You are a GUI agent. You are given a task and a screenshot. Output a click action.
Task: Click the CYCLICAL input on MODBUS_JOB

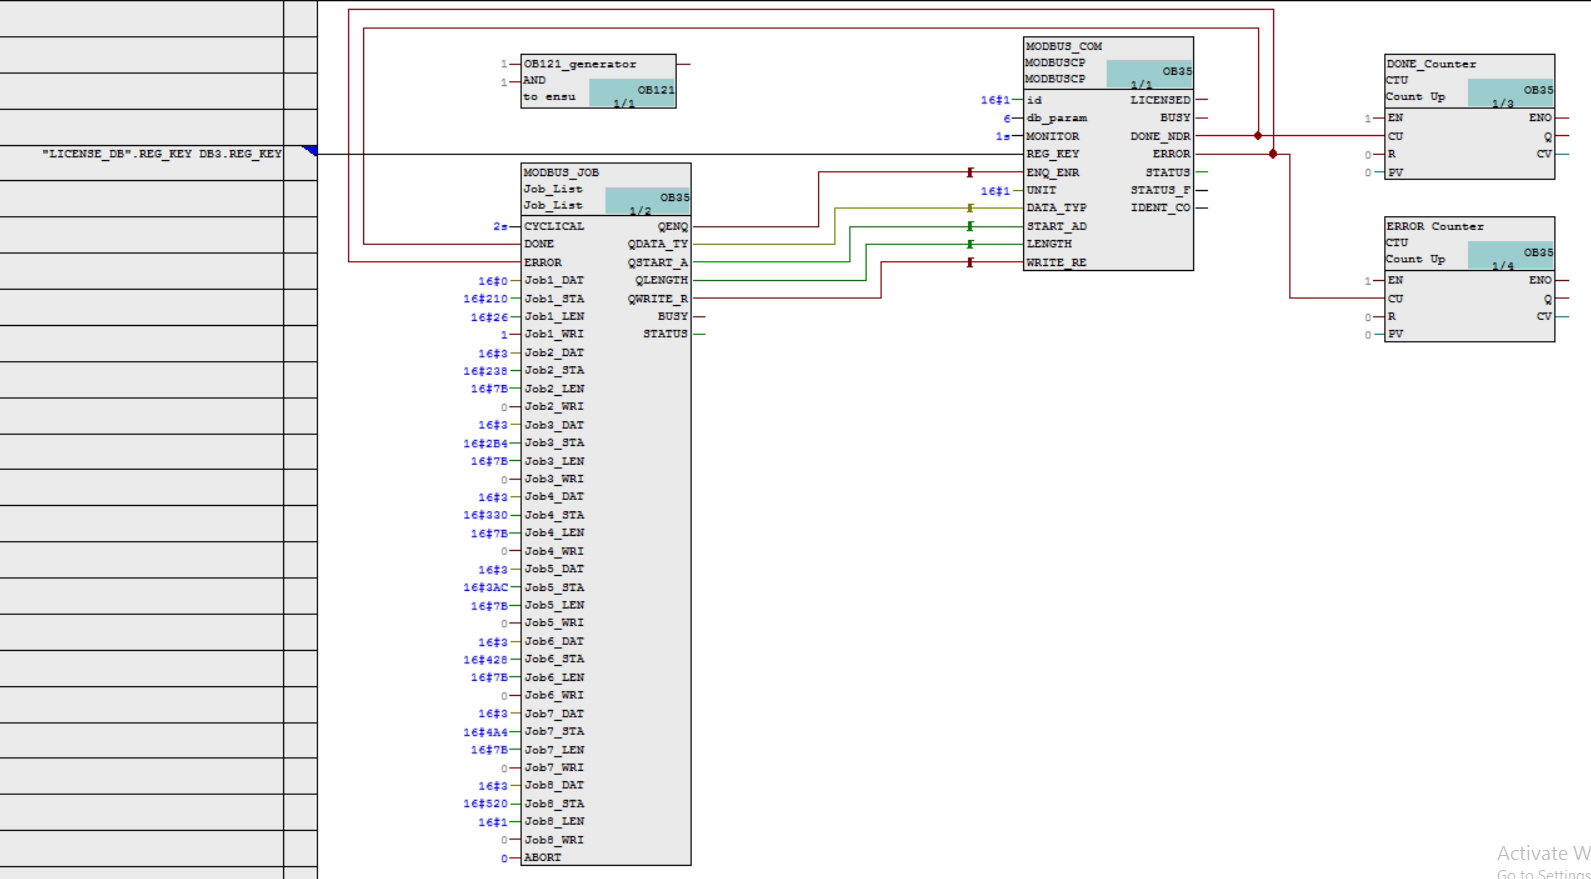point(554,227)
